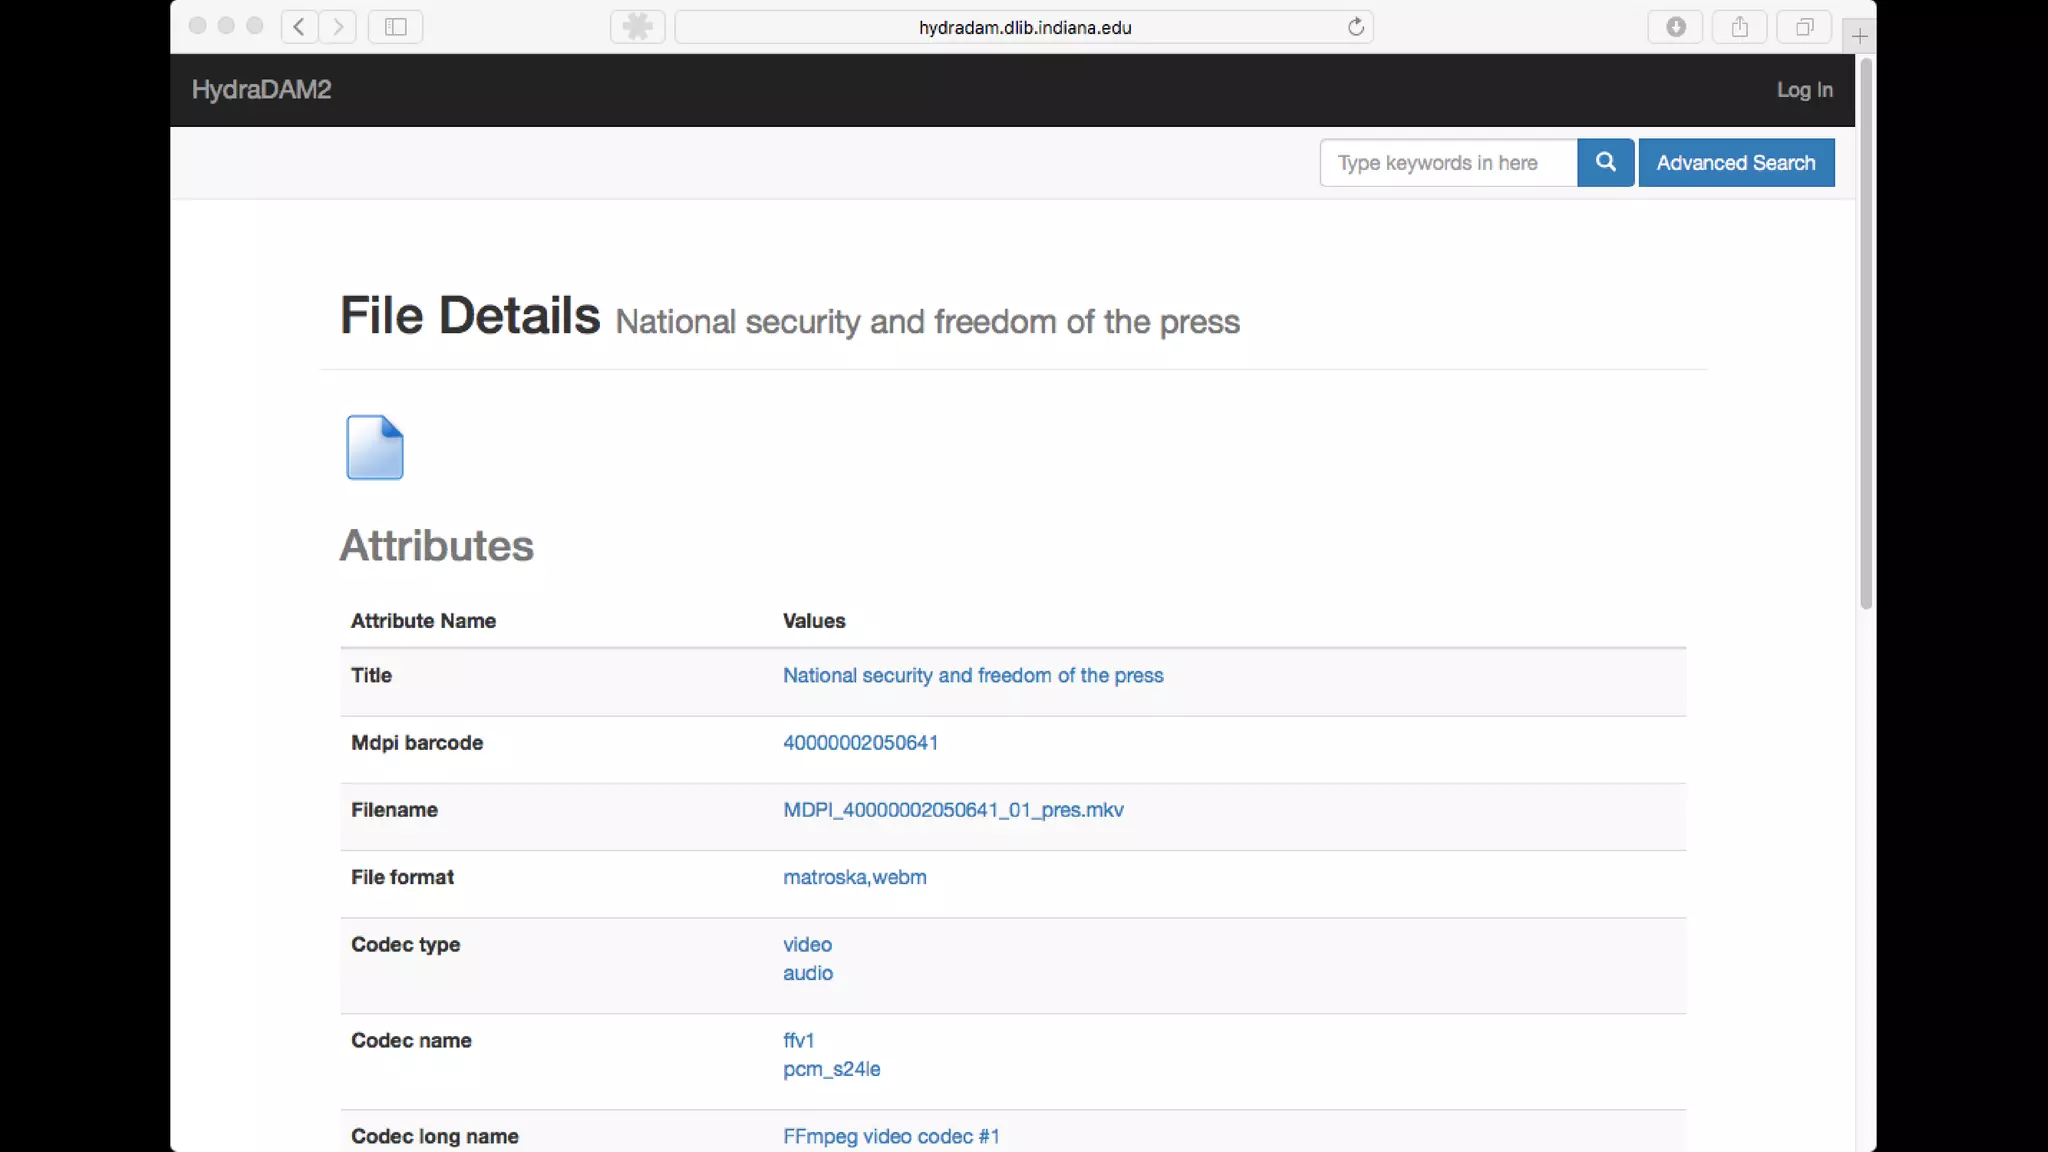Show all tabs overview icon
The image size is (2048, 1152).
tap(1804, 27)
